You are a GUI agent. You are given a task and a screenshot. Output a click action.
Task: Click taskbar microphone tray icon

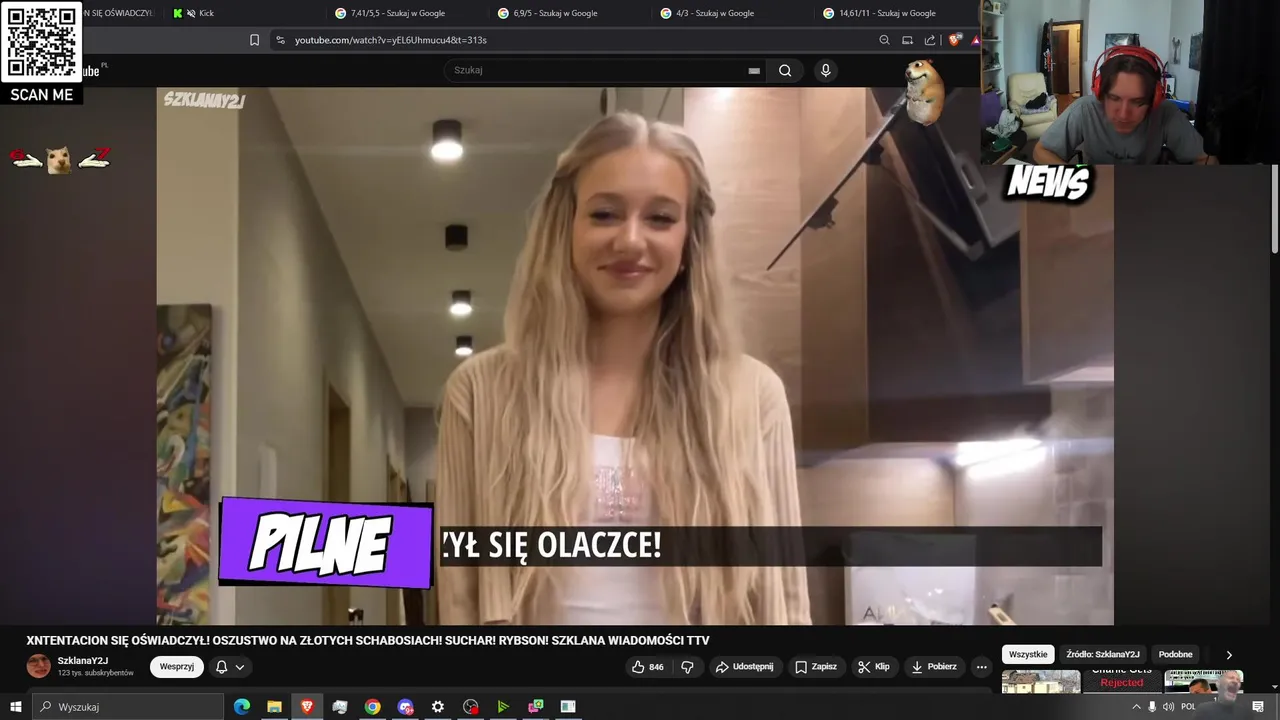point(1152,706)
